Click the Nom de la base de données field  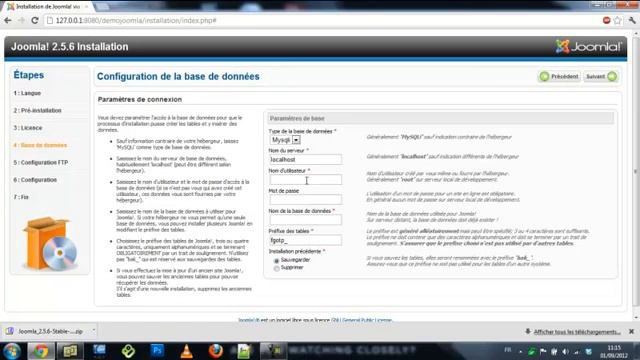305,220
